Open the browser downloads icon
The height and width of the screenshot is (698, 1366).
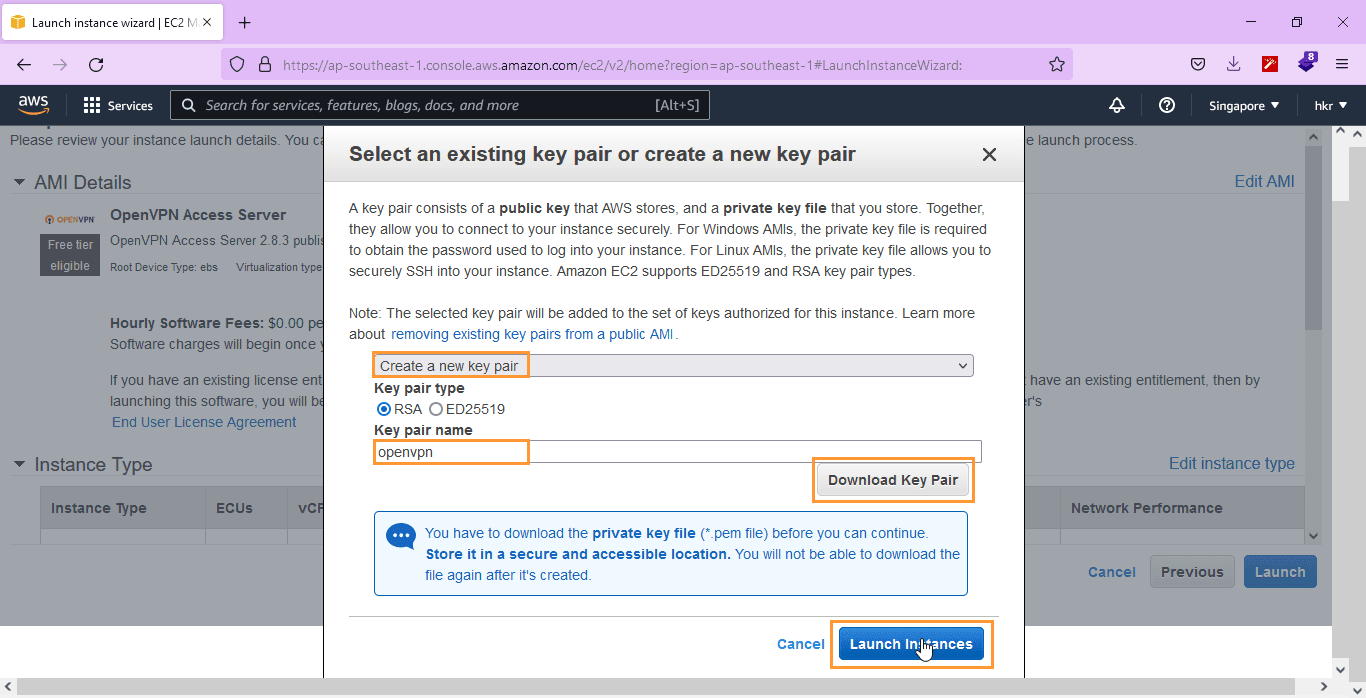[x=1234, y=64]
